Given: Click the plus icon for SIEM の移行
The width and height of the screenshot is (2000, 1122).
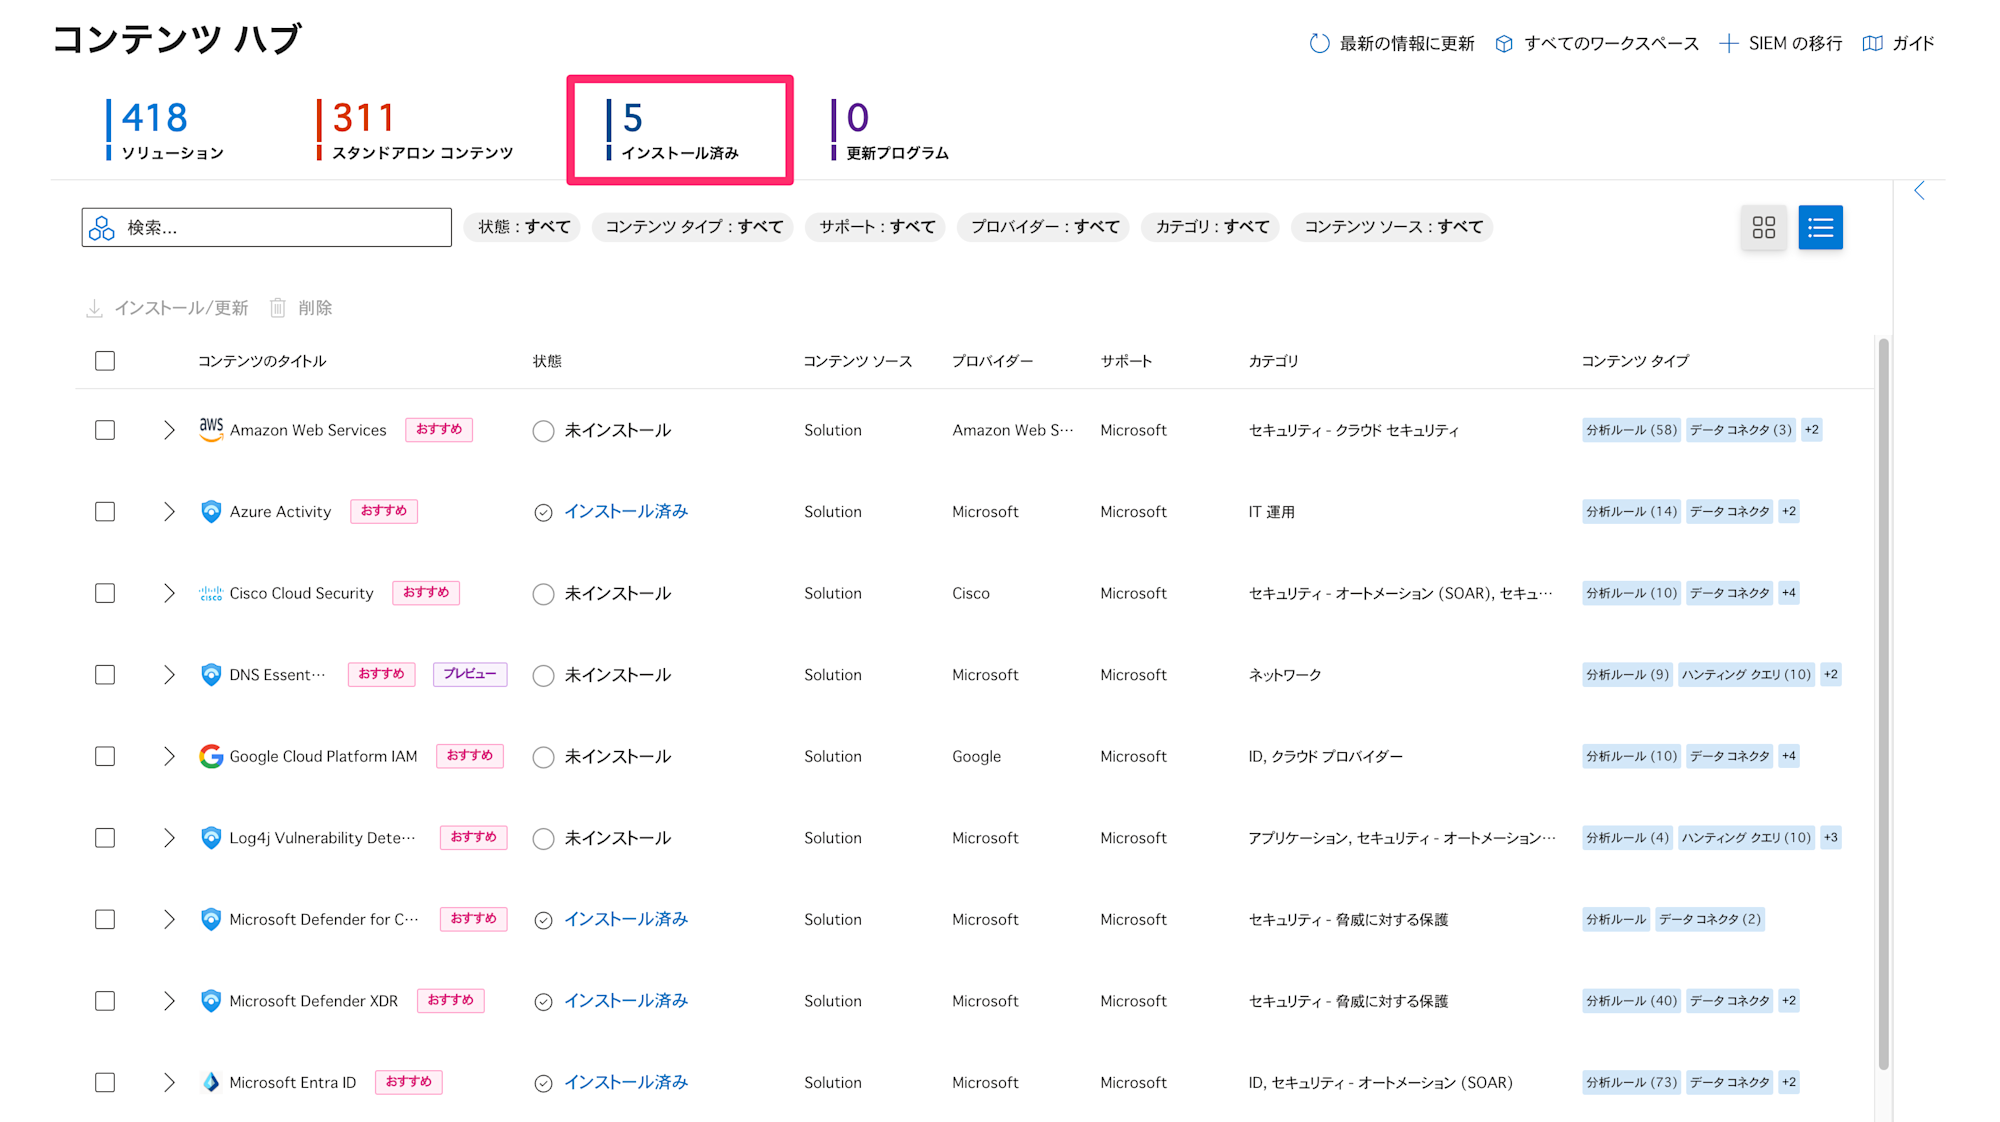Looking at the screenshot, I should point(1728,43).
